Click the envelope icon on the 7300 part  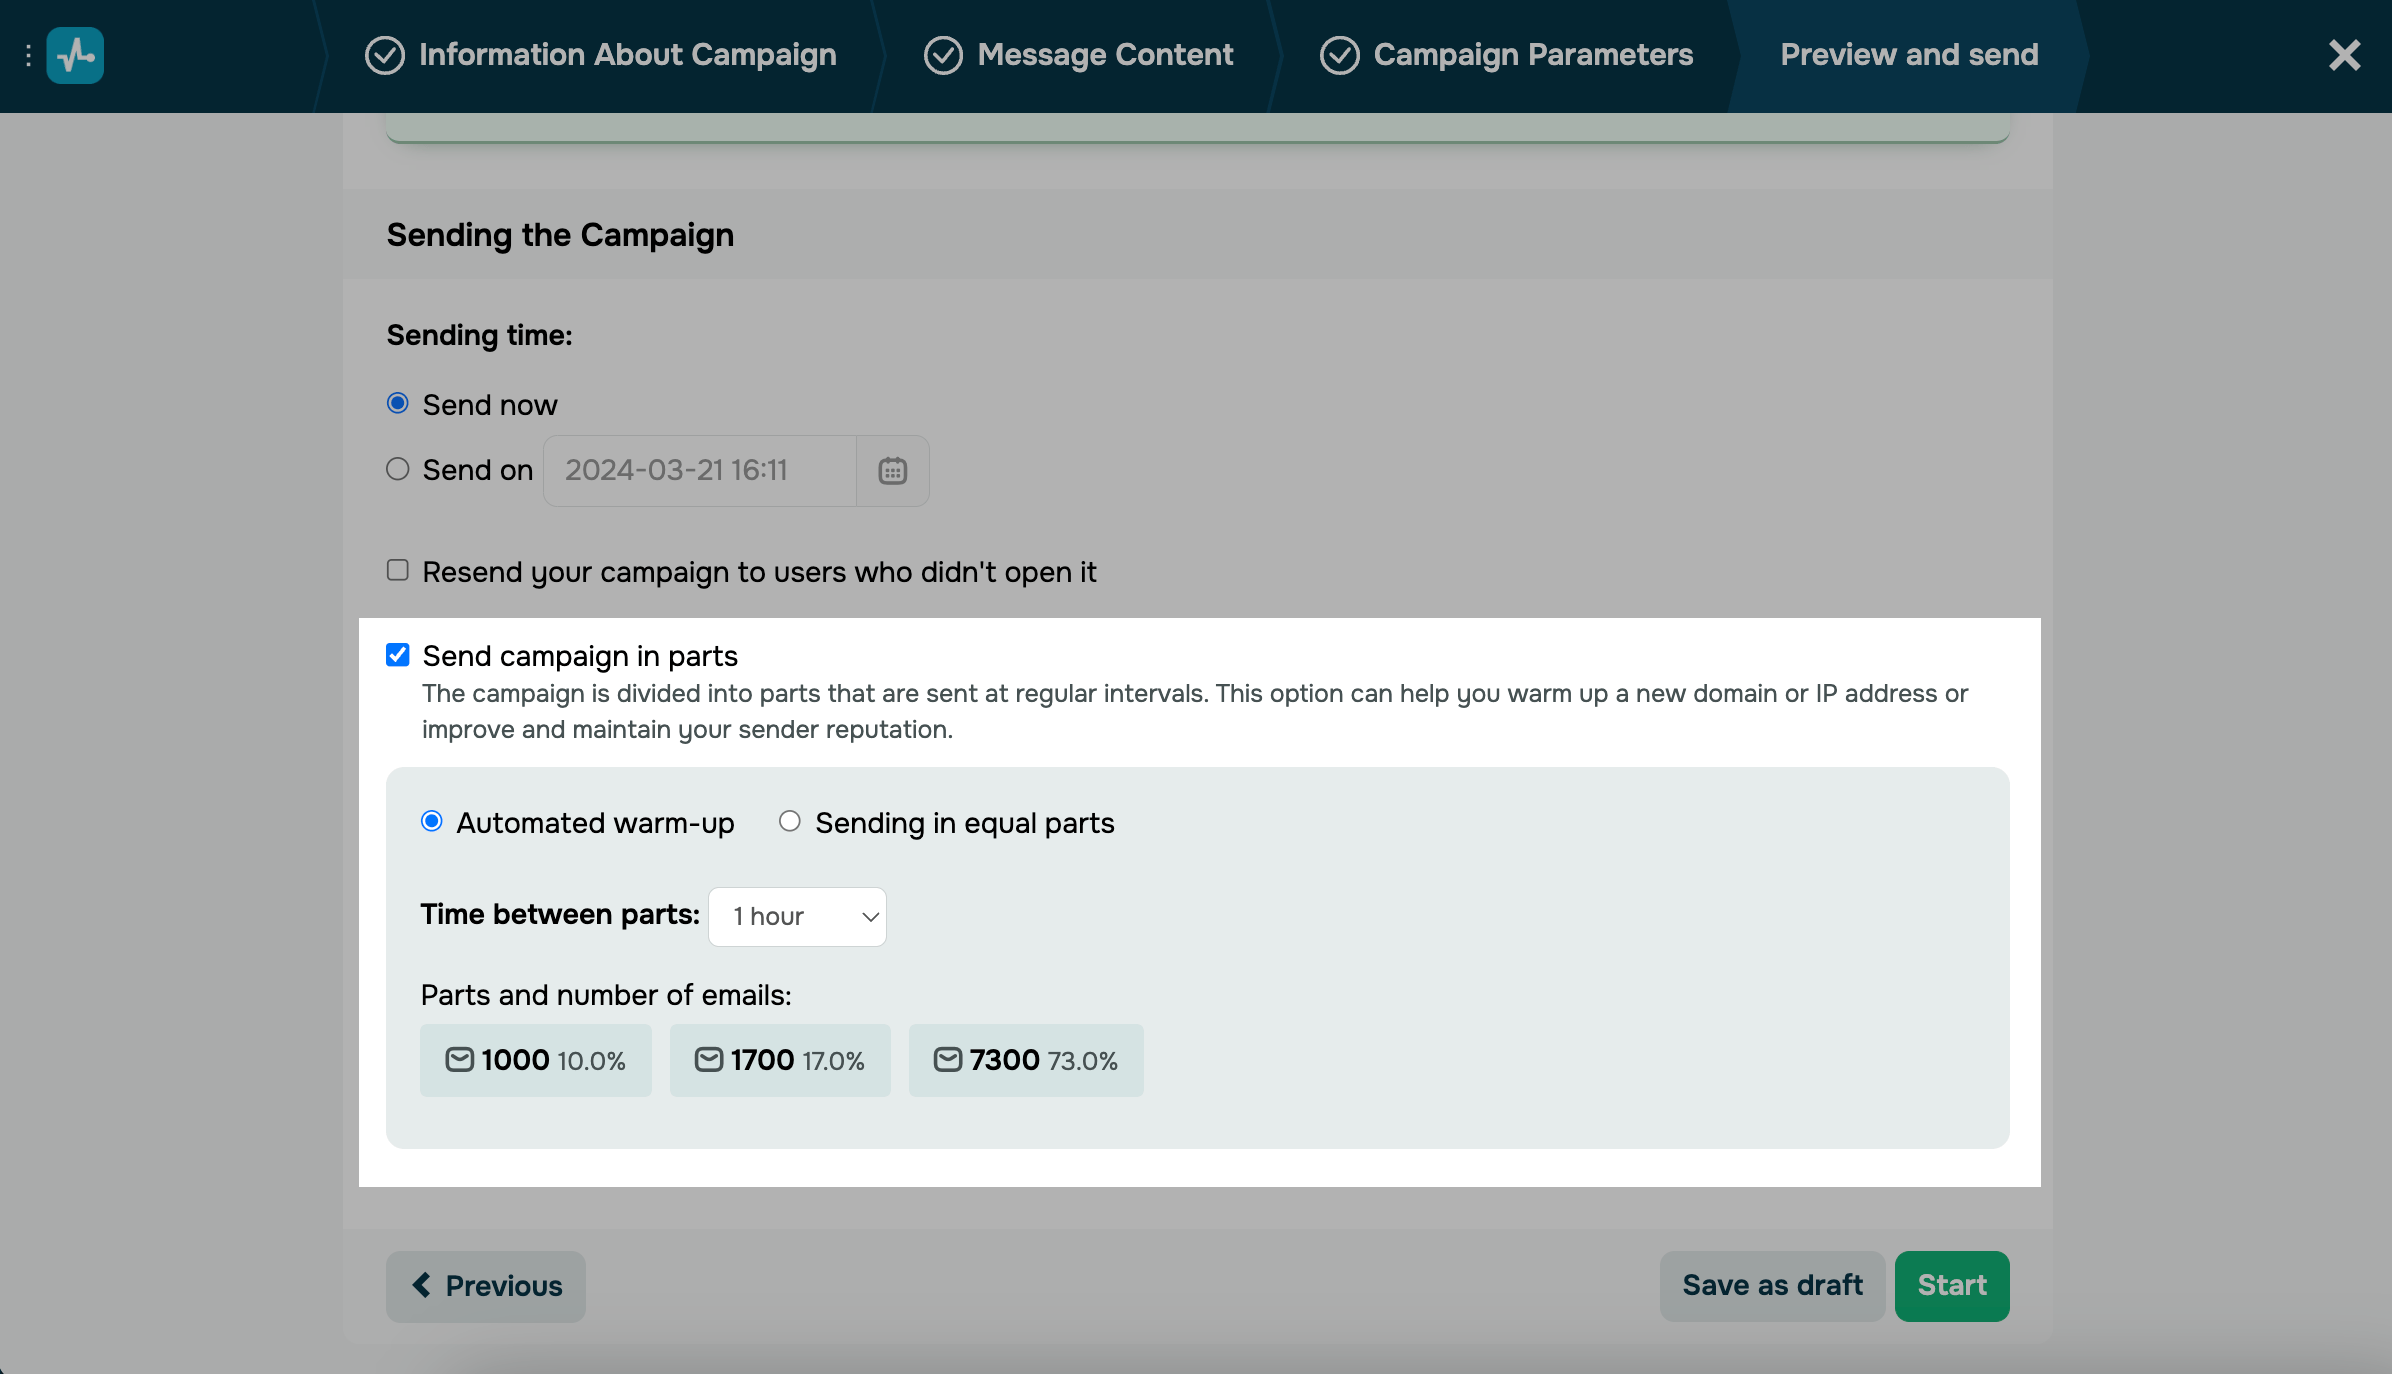click(947, 1060)
